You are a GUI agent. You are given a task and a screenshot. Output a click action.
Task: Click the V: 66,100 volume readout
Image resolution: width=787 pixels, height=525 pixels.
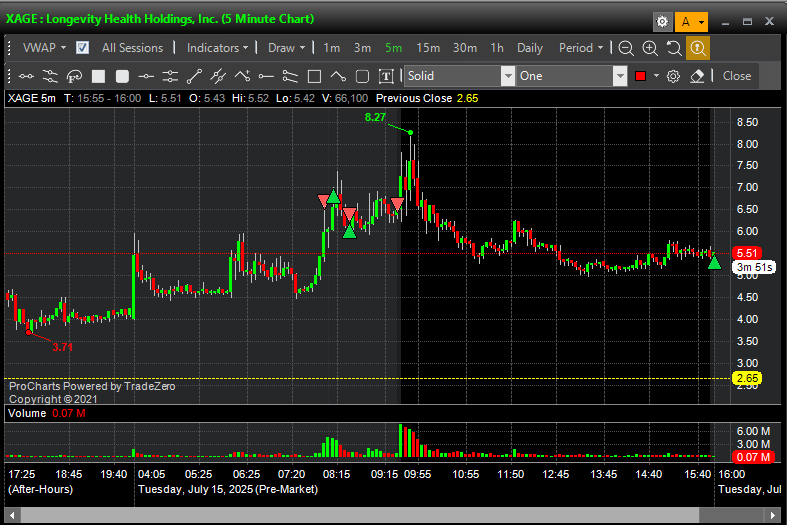[345, 98]
